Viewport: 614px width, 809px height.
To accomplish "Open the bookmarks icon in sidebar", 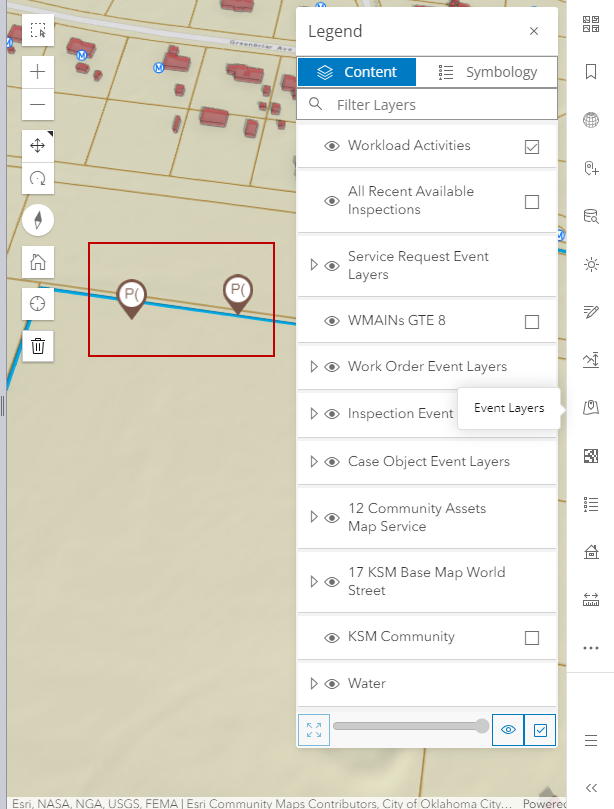I will [x=591, y=72].
